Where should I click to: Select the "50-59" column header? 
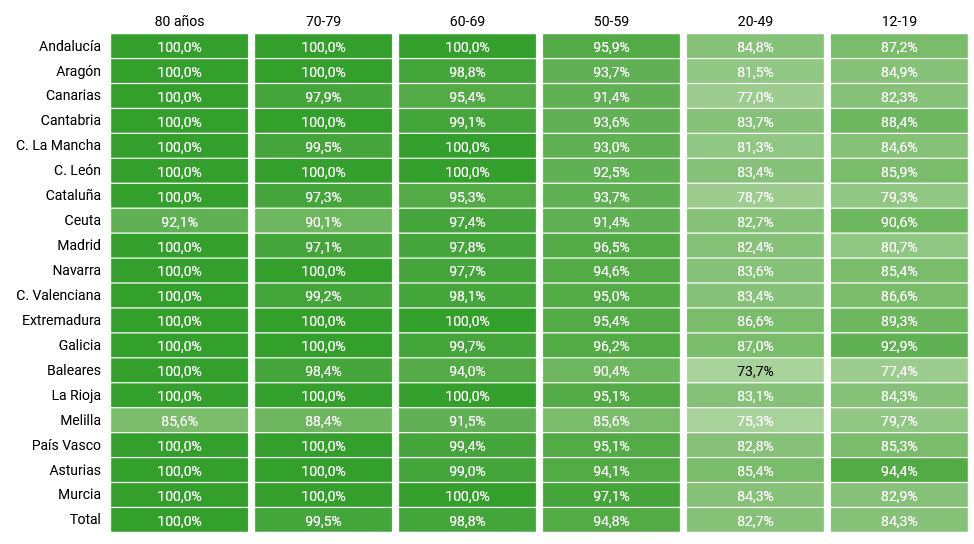(x=611, y=21)
